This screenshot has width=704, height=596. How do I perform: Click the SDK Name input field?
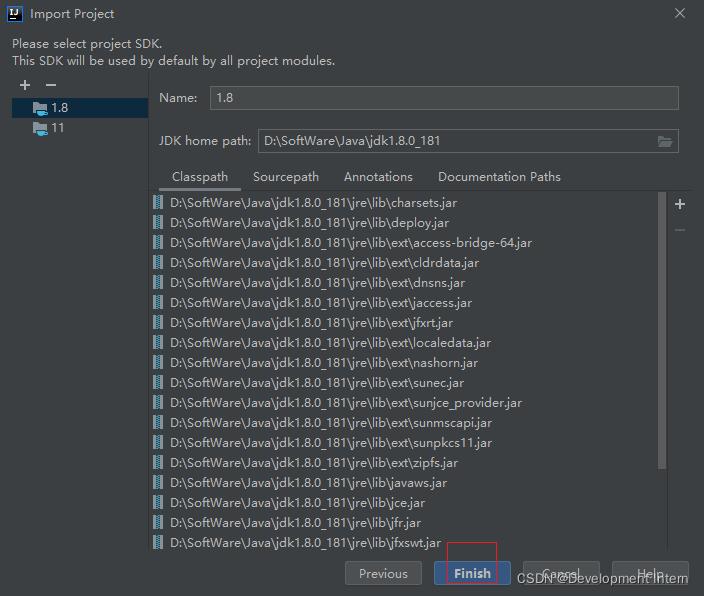444,98
